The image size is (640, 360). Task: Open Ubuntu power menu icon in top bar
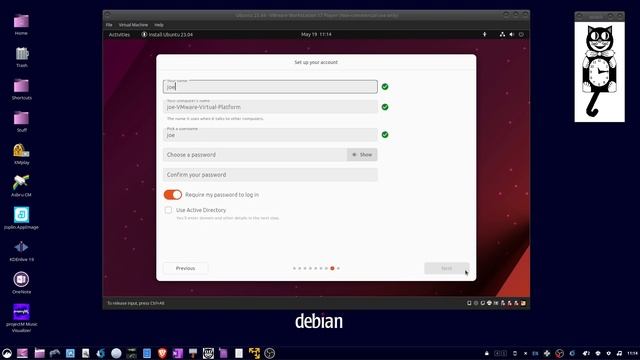pyautogui.click(x=521, y=35)
